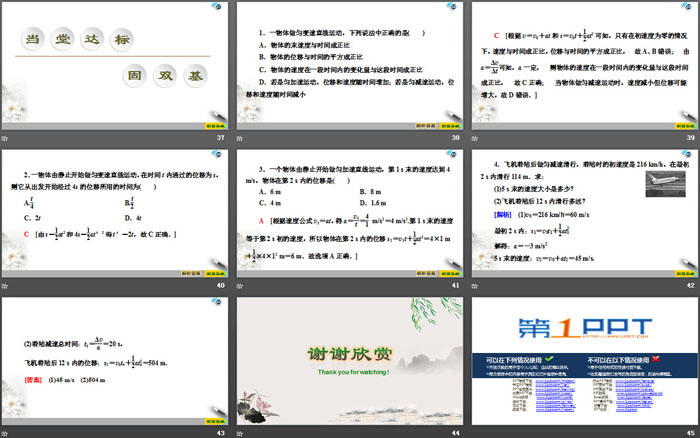Click the blue 解析 label on slide 42
The width and height of the screenshot is (700, 438).
[503, 215]
